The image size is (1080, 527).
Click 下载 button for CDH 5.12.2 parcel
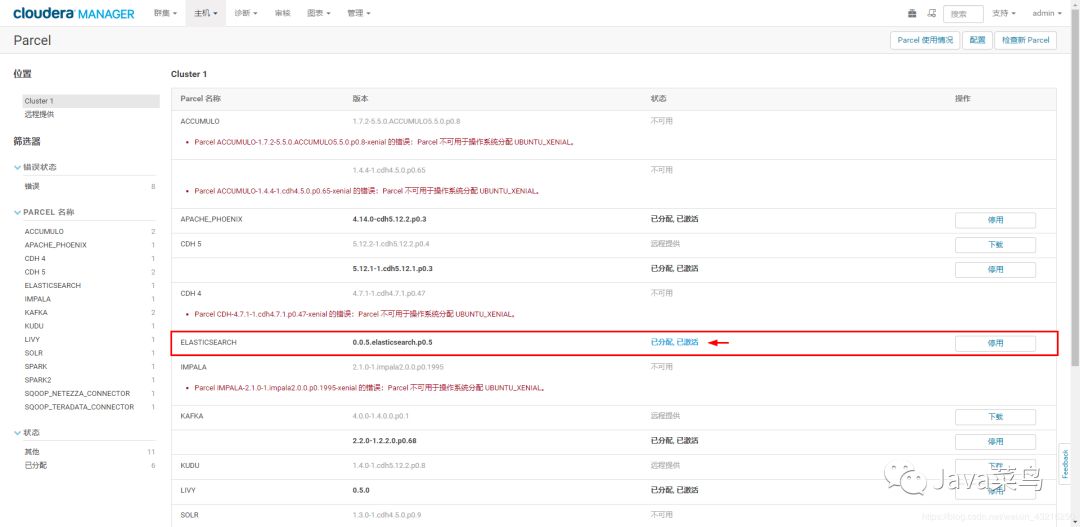tap(995, 245)
